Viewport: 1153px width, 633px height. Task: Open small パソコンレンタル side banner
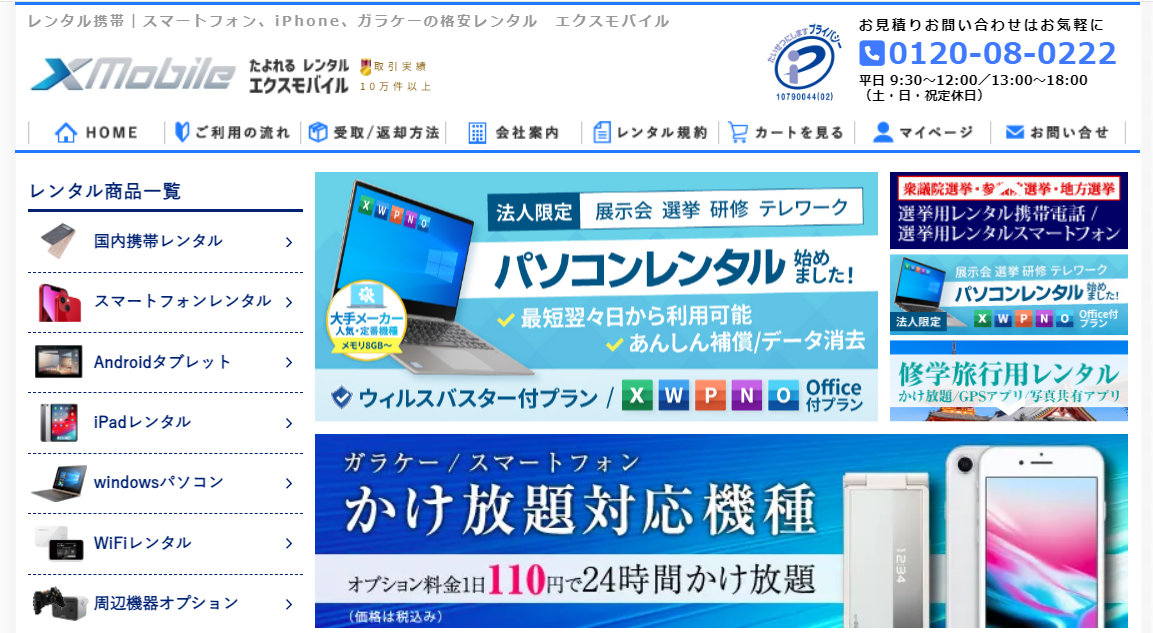click(1009, 295)
